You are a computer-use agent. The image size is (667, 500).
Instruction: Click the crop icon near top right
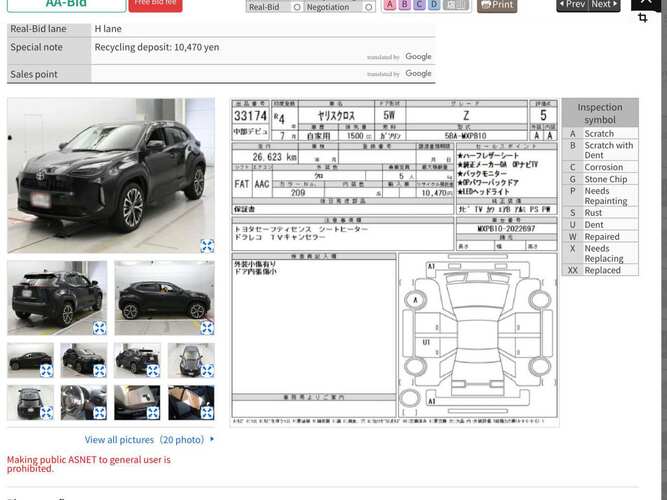[643, 18]
